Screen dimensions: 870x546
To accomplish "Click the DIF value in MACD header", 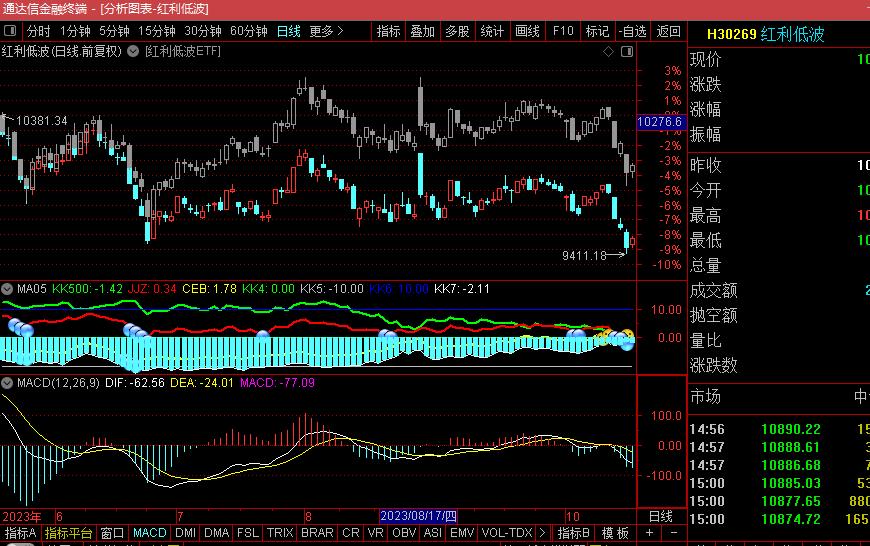I will (x=135, y=383).
